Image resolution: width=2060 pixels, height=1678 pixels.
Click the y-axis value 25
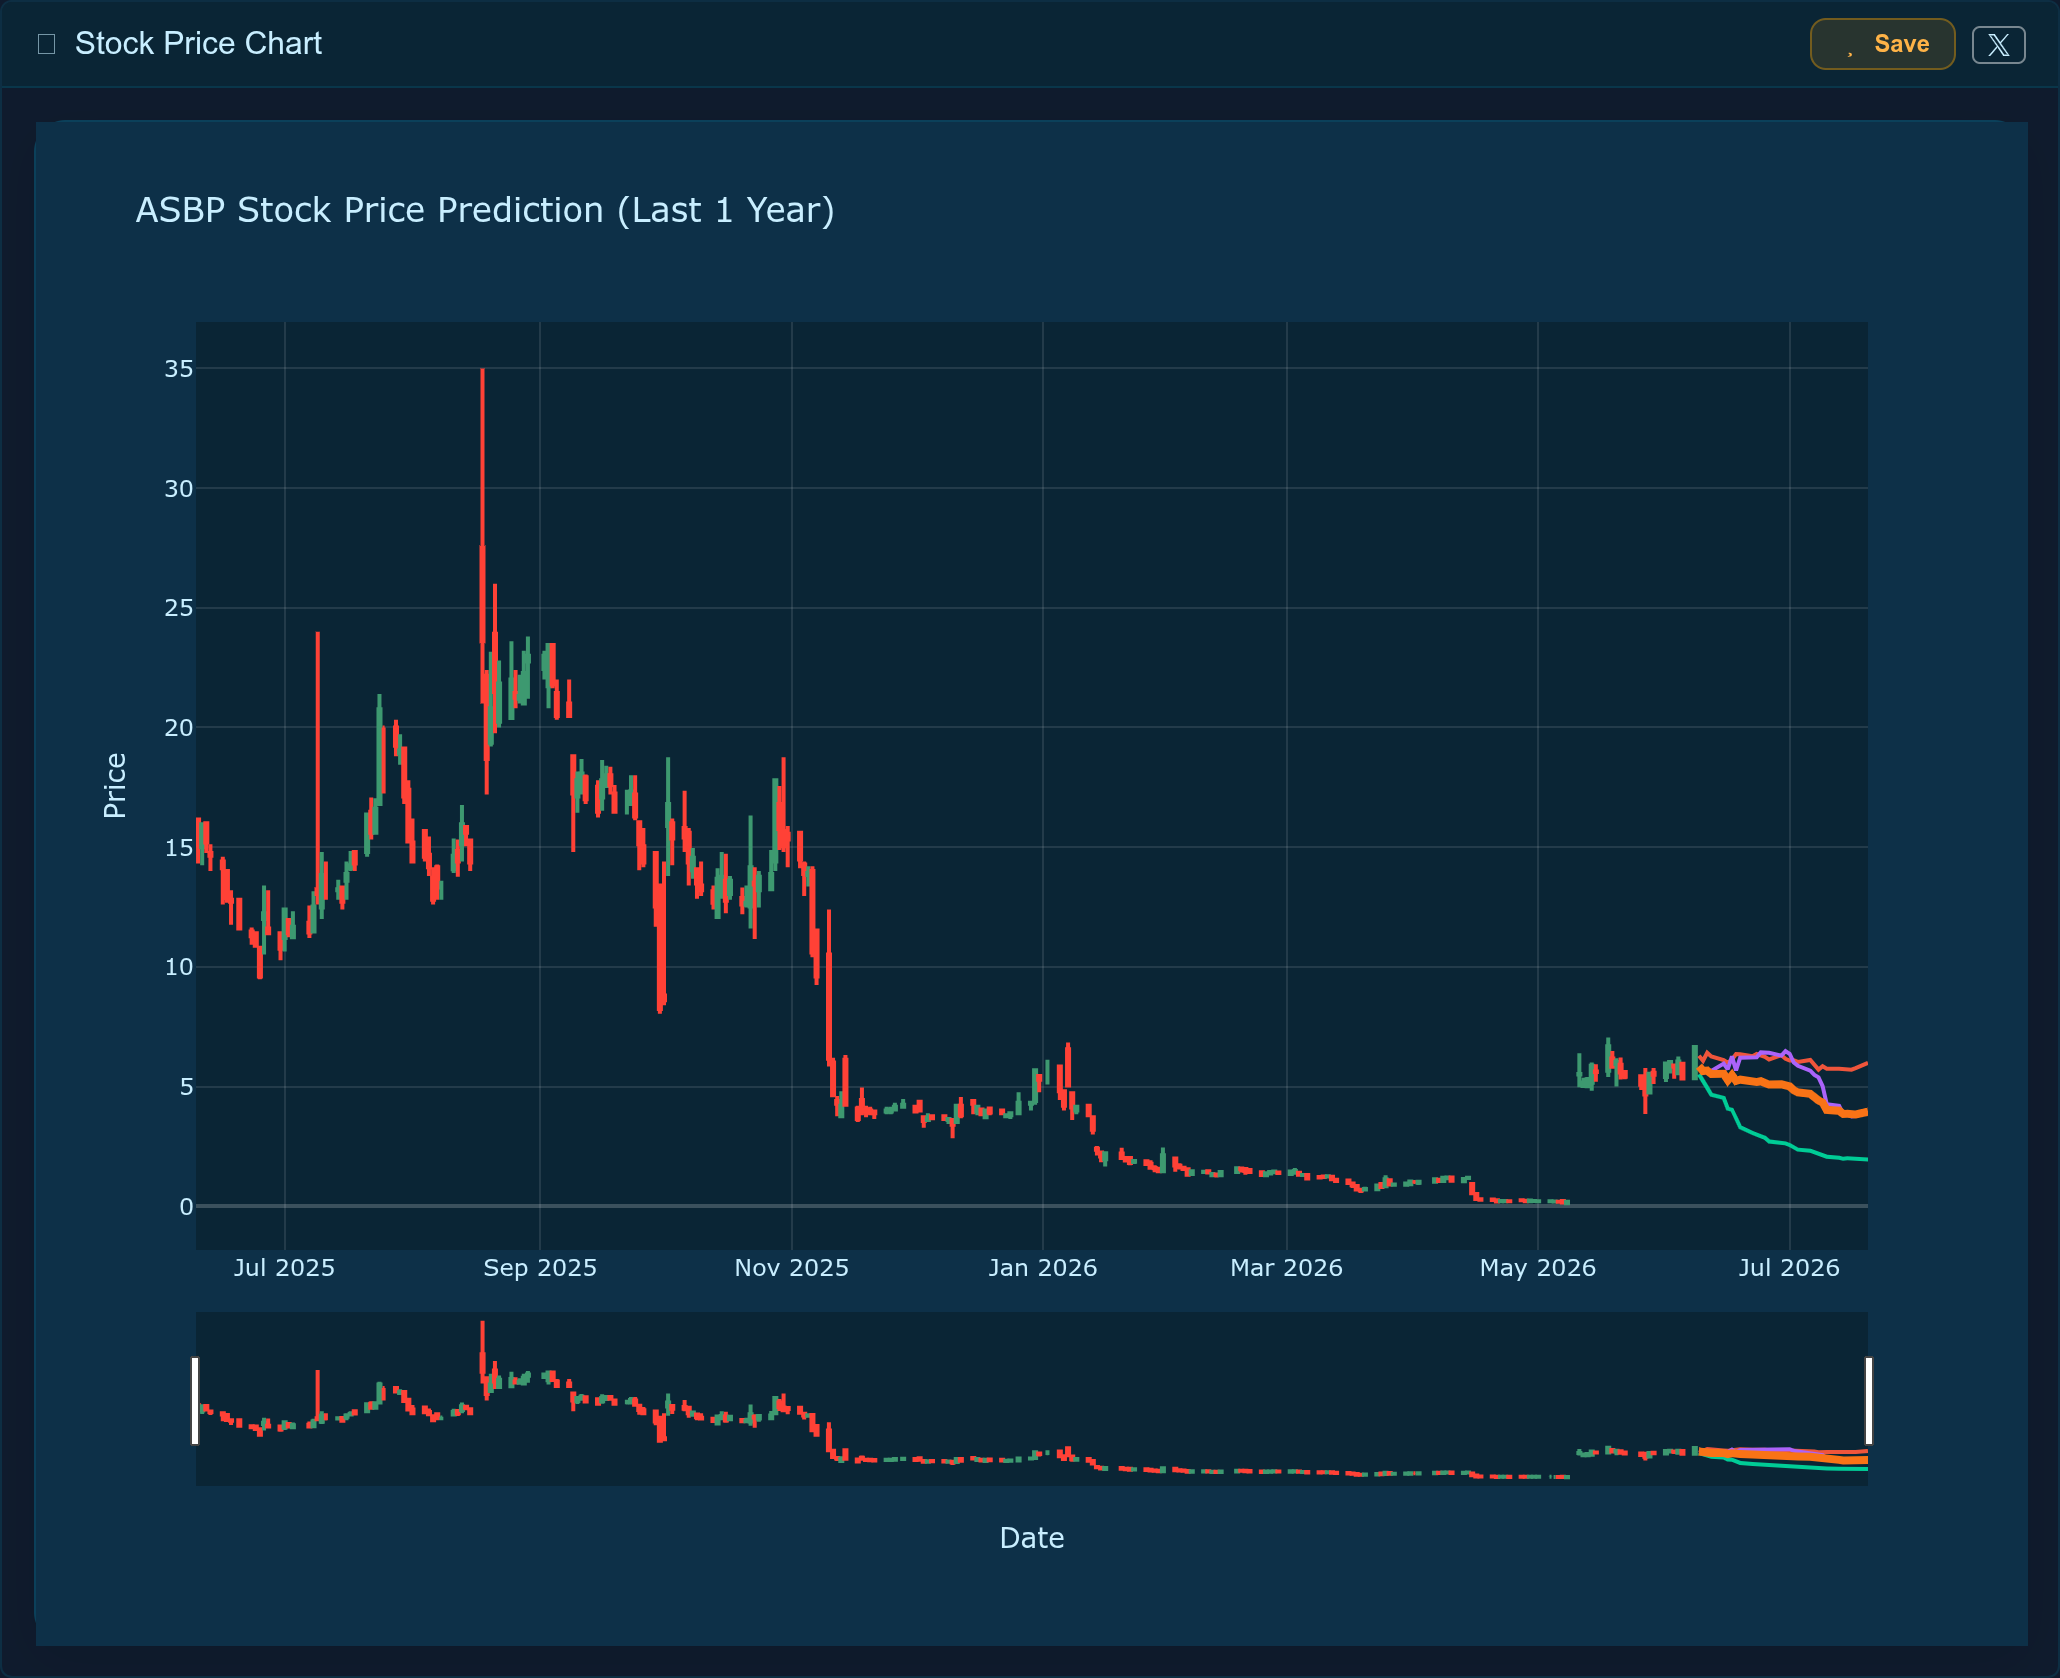(x=179, y=608)
